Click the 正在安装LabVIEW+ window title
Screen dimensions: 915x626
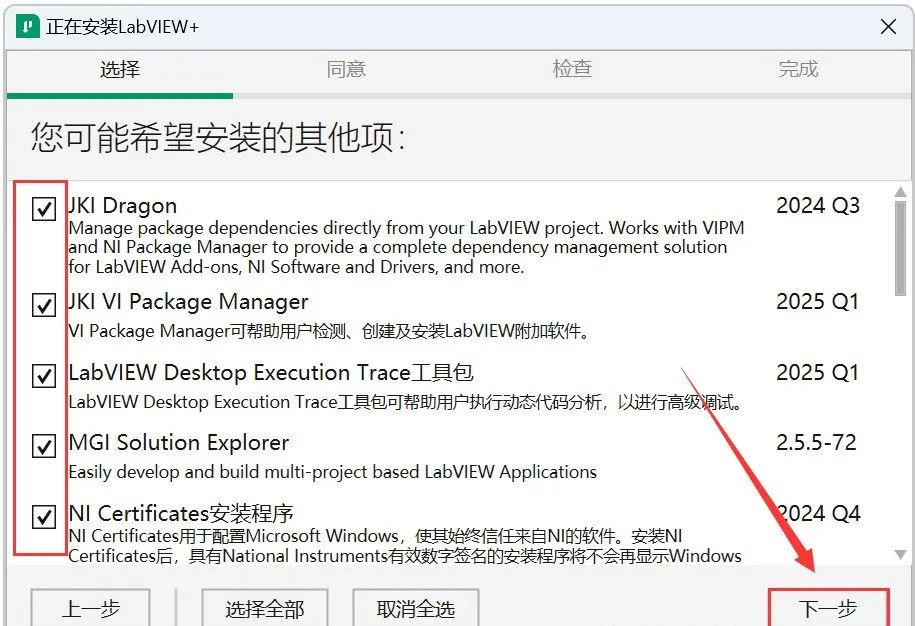point(123,27)
